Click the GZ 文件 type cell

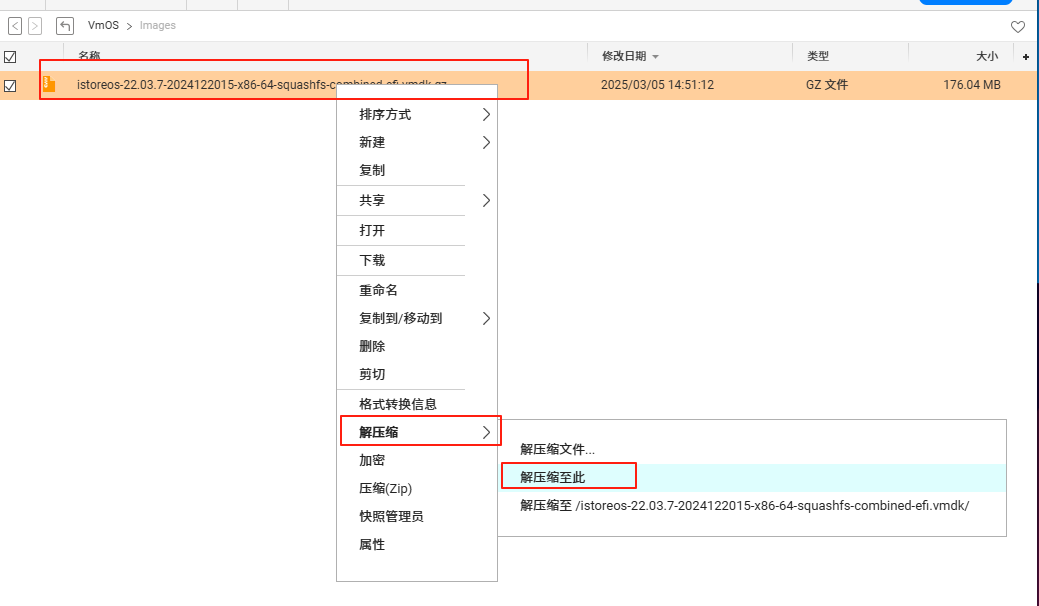[x=827, y=85]
